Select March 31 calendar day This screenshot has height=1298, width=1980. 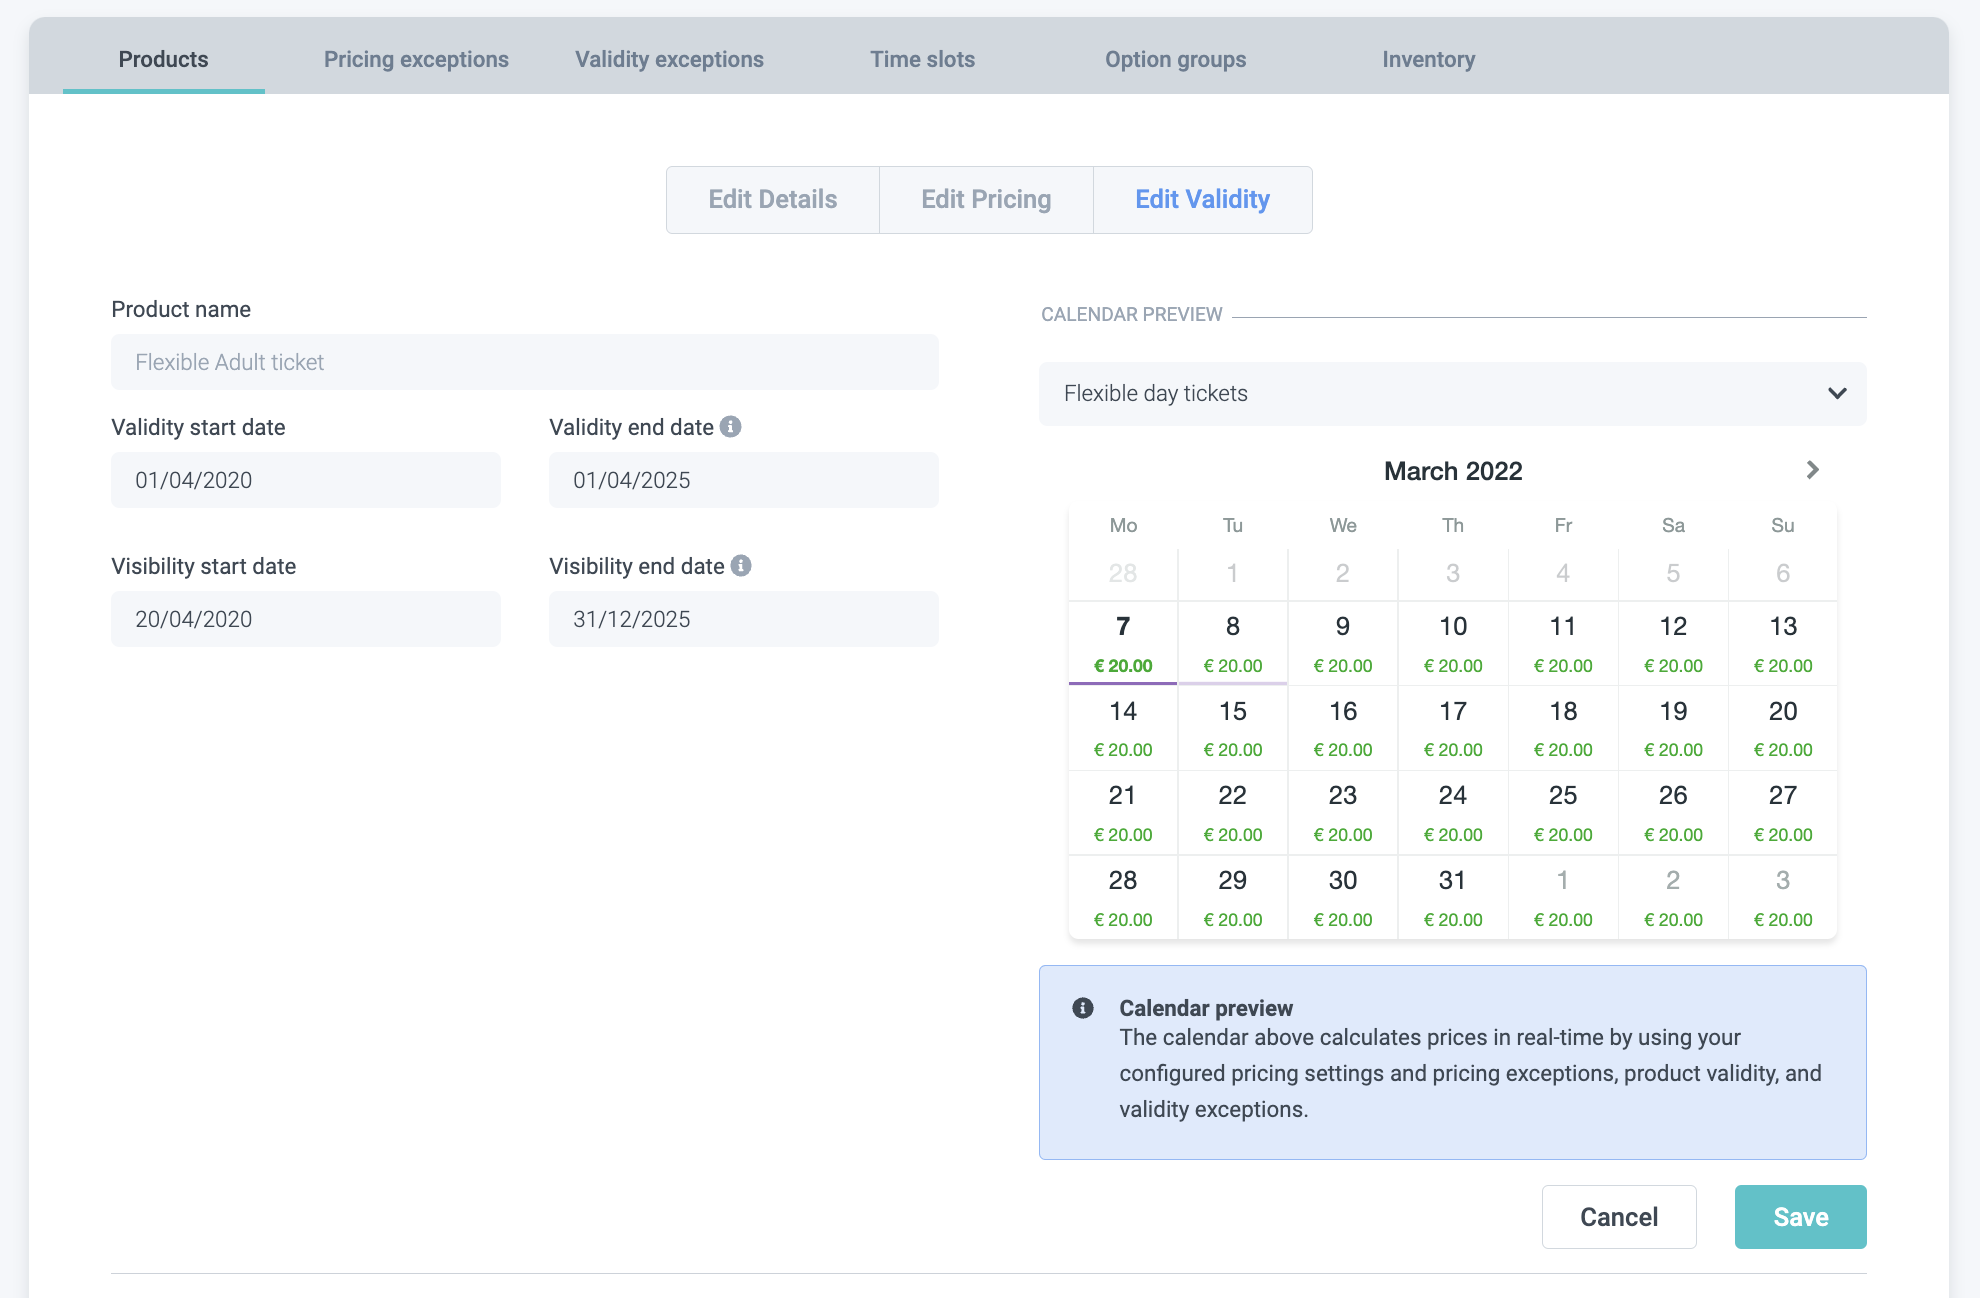pyautogui.click(x=1452, y=896)
